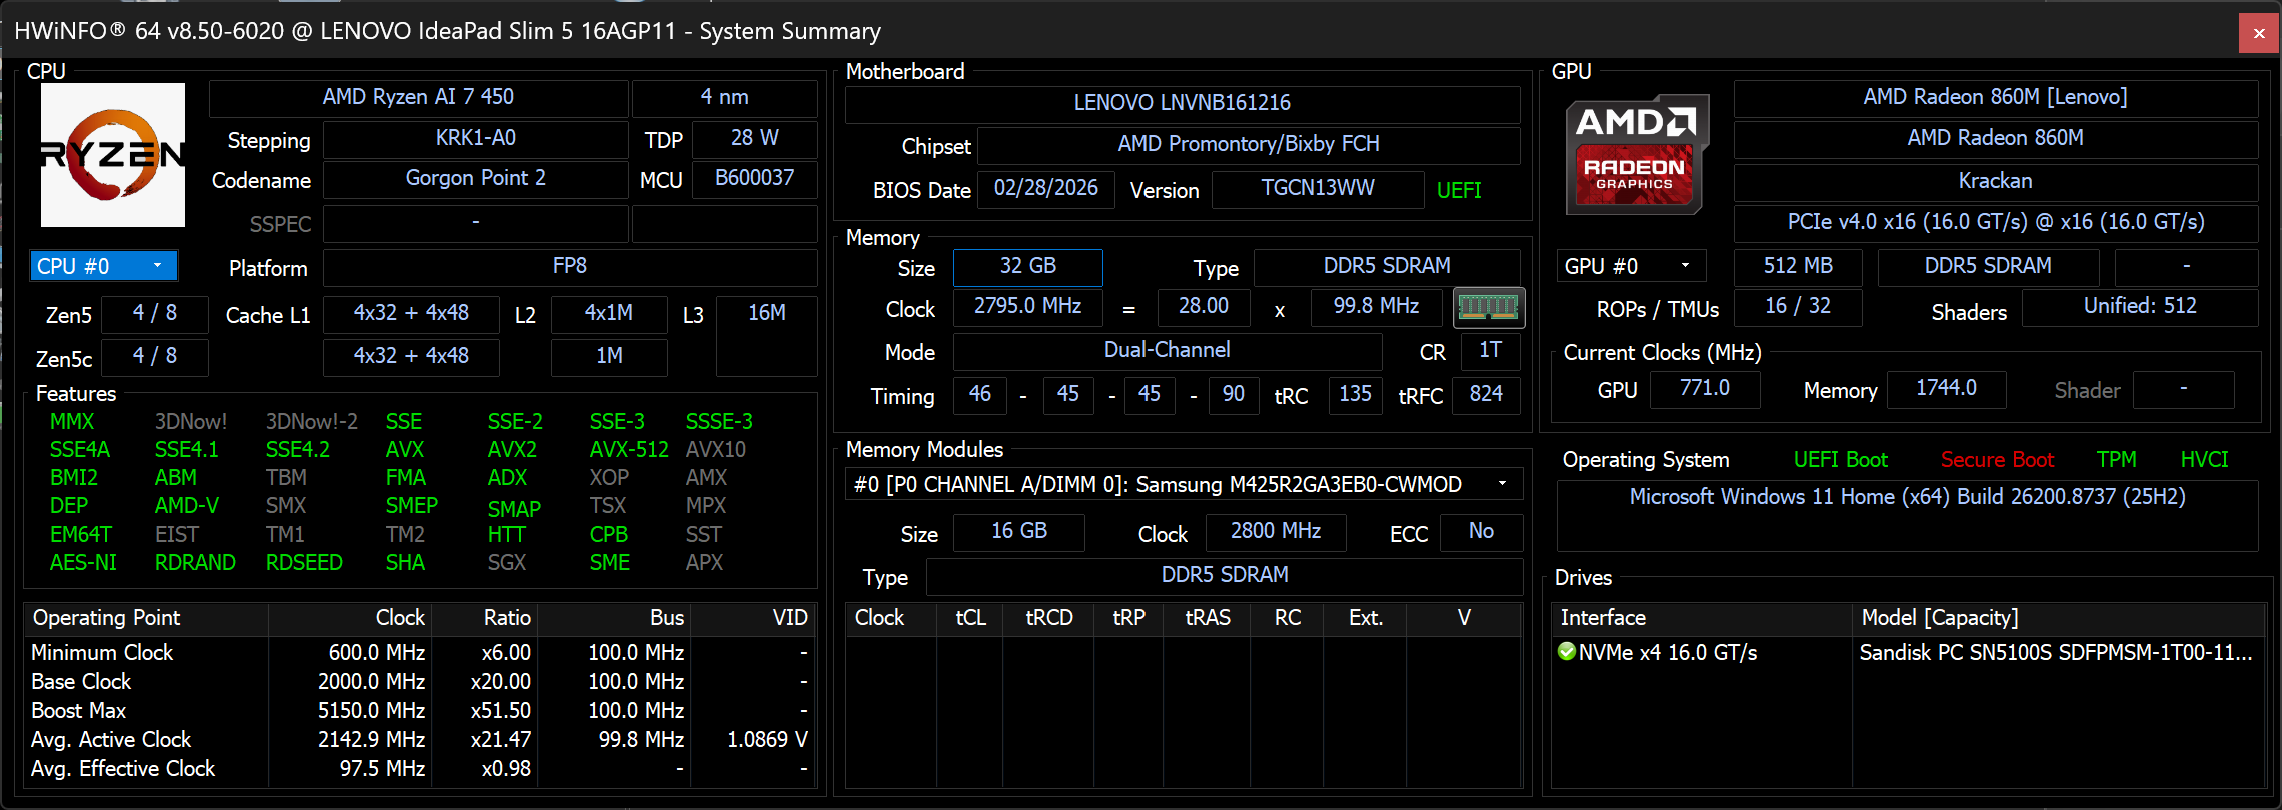Image resolution: width=2282 pixels, height=810 pixels.
Task: Click the AMD Radeon Graphics logo
Action: coord(1637,155)
